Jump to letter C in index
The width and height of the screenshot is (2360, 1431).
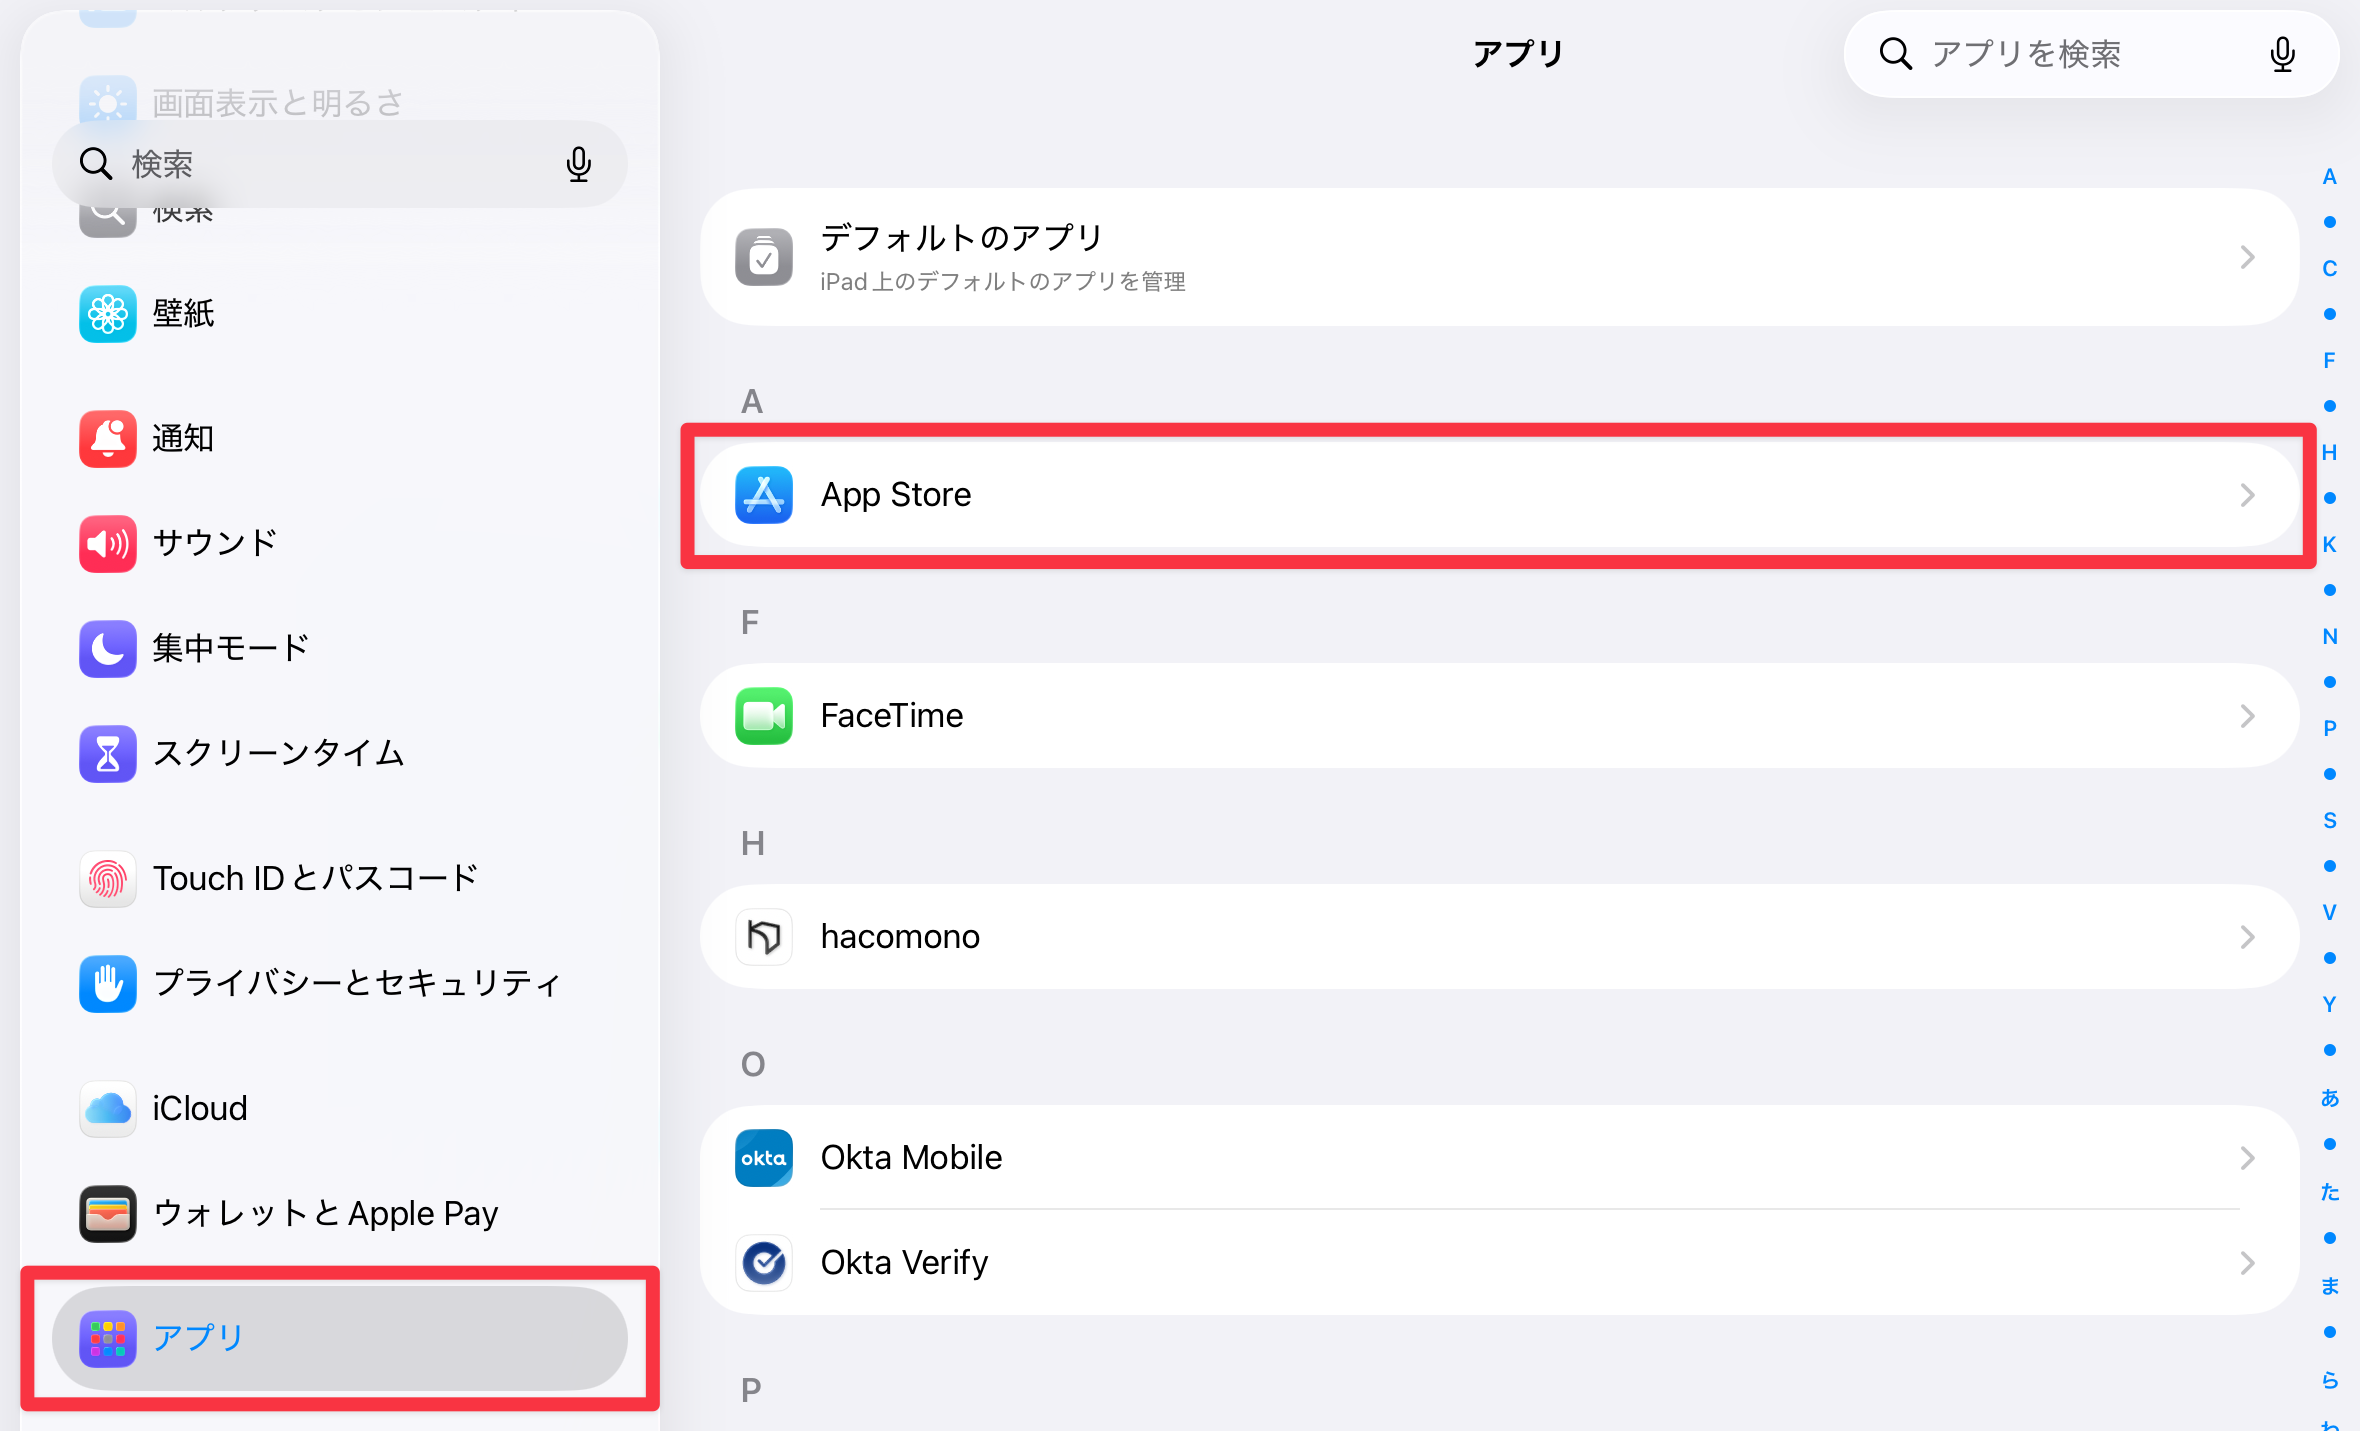[x=2330, y=269]
